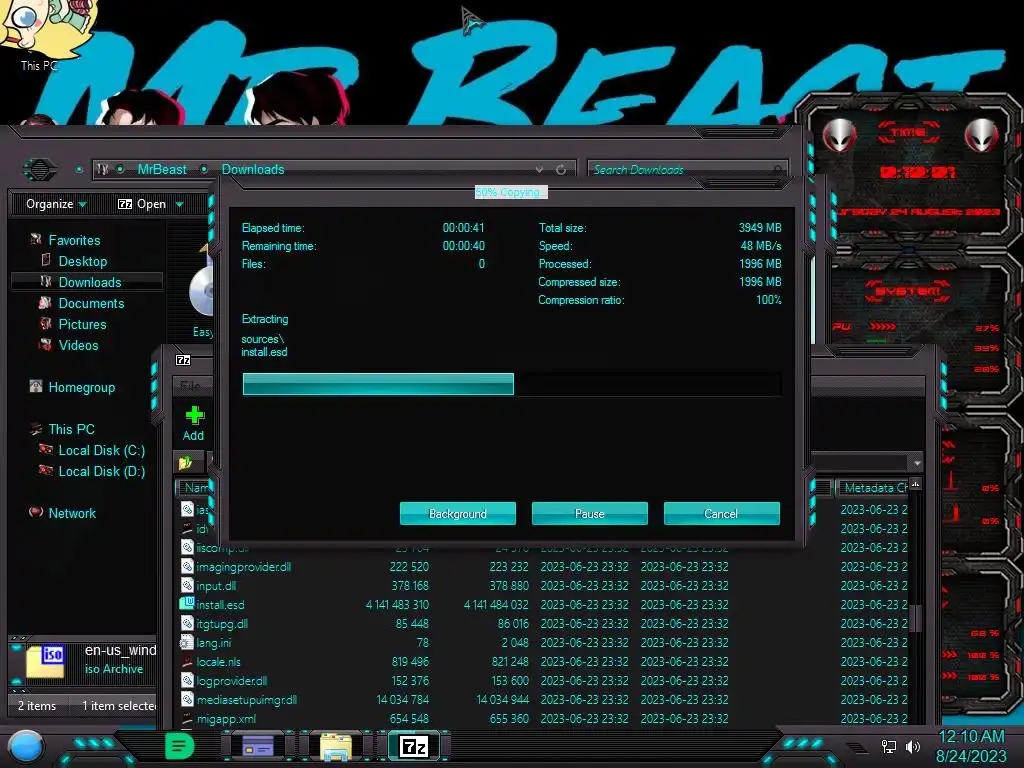Open File Explorer from taskbar
The height and width of the screenshot is (768, 1024).
[336, 746]
